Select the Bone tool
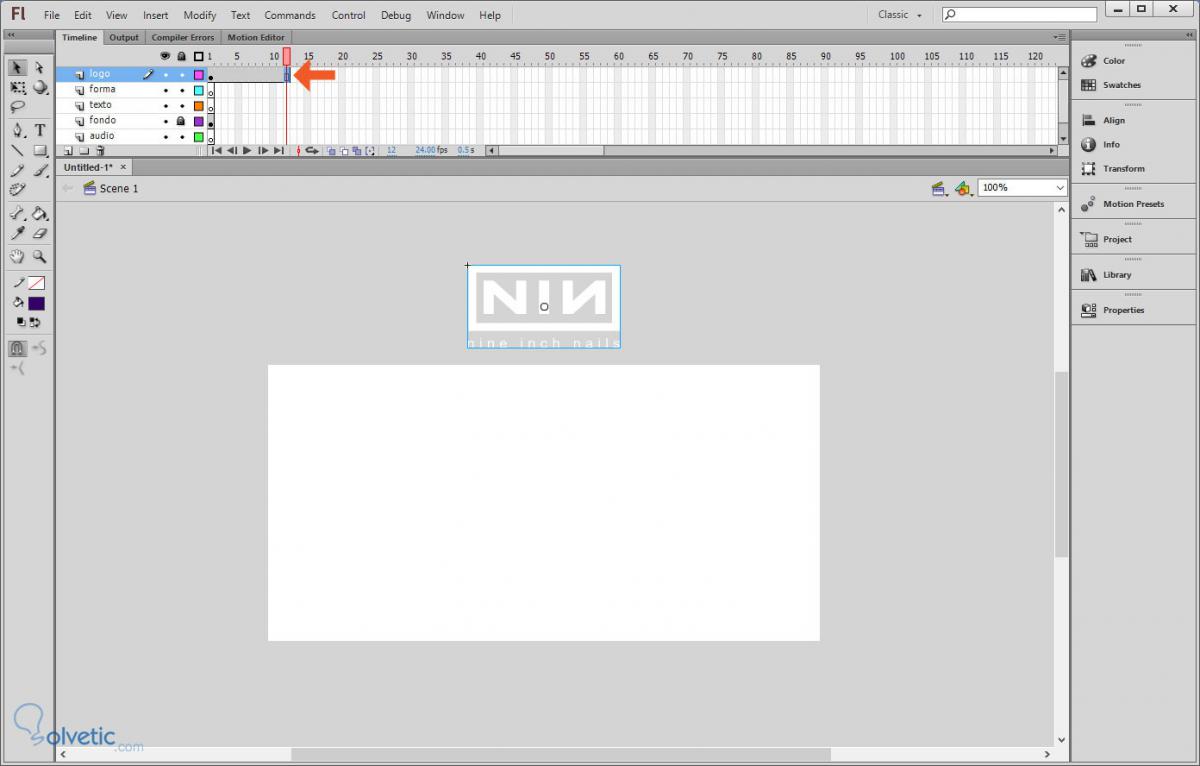Image resolution: width=1200 pixels, height=766 pixels. click(17, 213)
